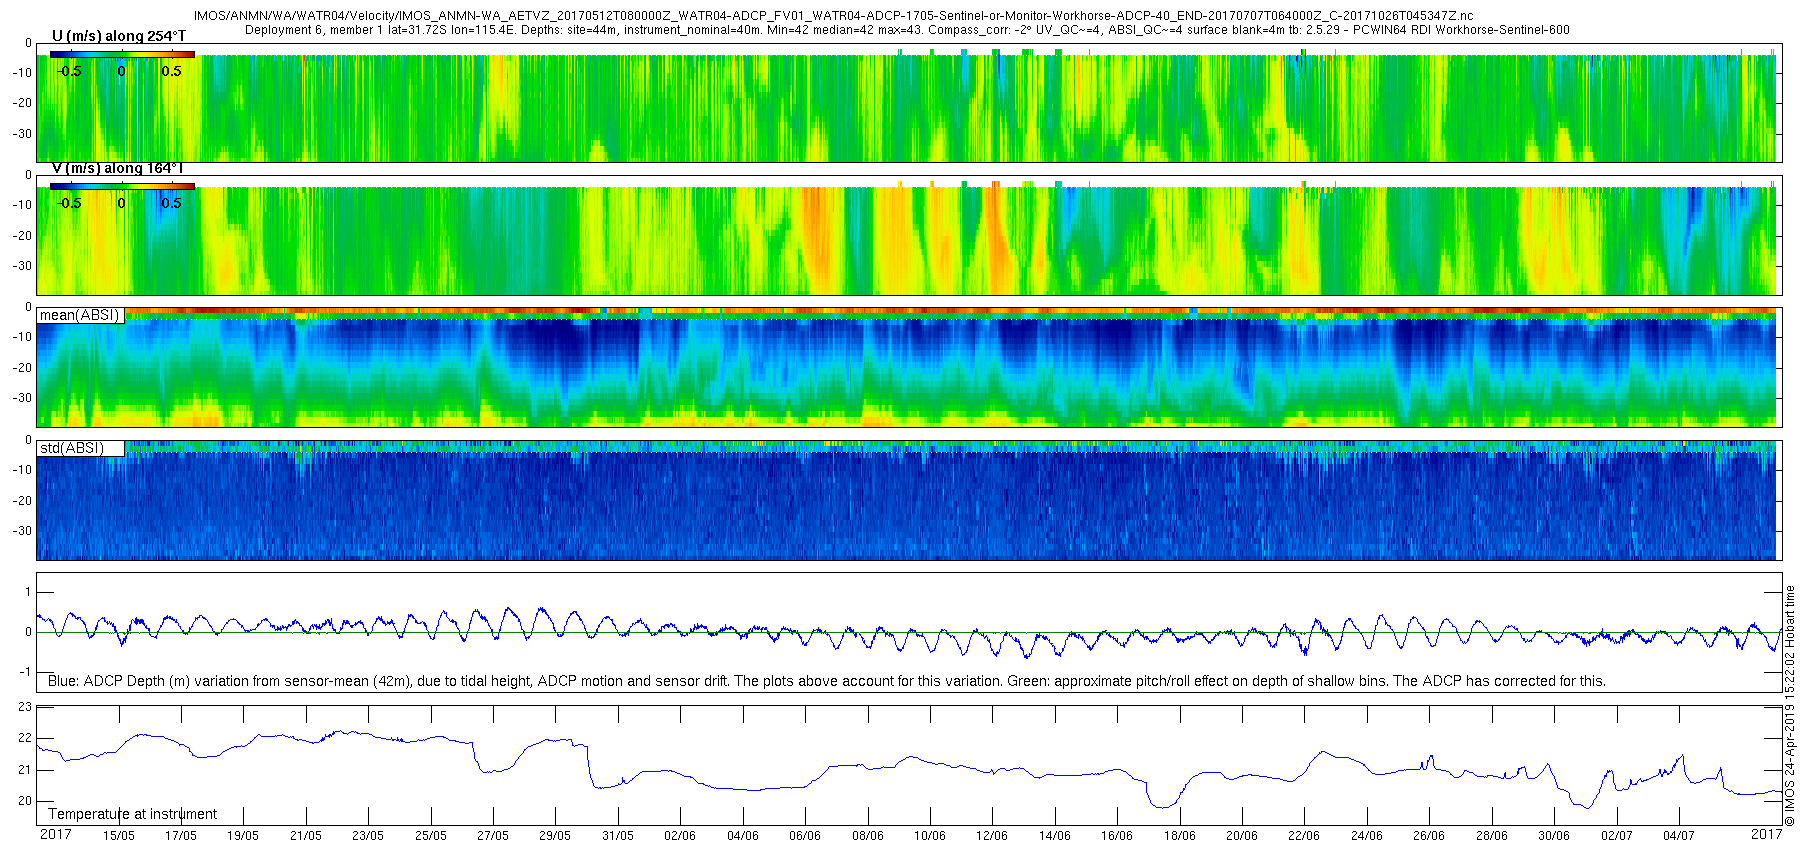Click the '21/05' date tick label

click(x=306, y=836)
